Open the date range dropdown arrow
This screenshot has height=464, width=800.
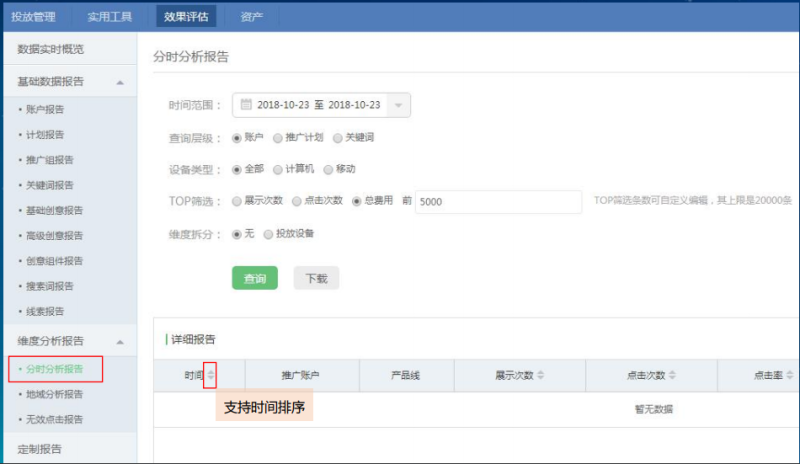(398, 105)
